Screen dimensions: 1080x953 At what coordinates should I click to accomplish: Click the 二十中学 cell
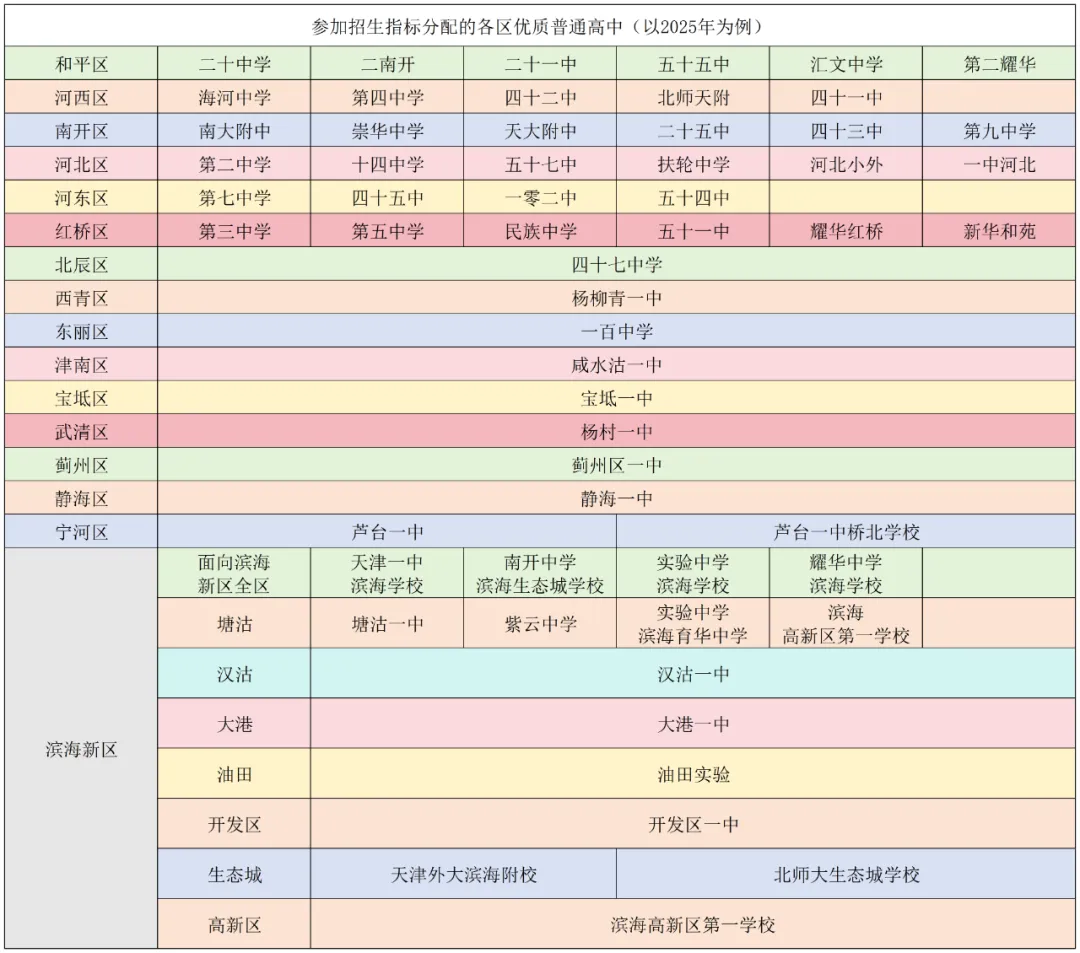[235, 63]
